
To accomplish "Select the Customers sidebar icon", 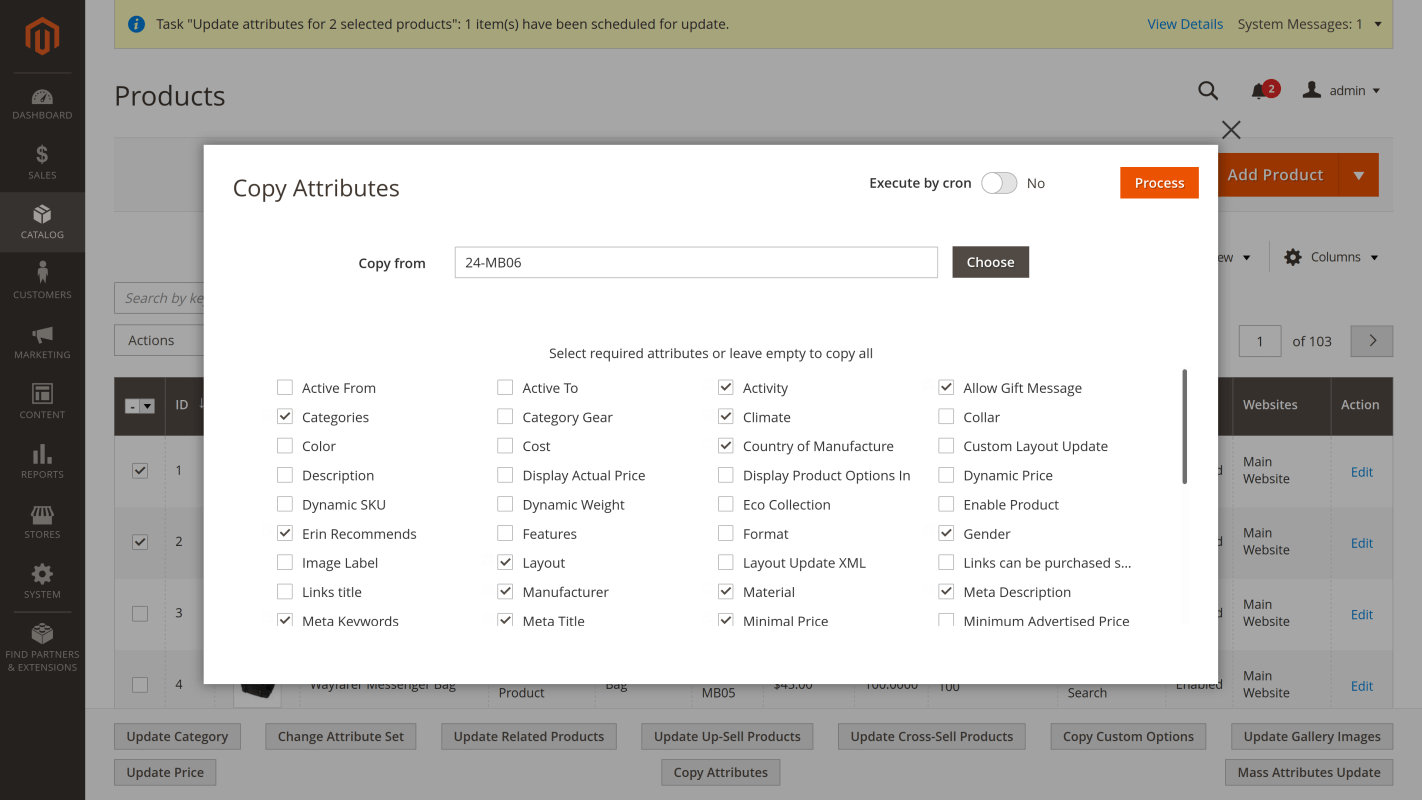I will click(42, 280).
